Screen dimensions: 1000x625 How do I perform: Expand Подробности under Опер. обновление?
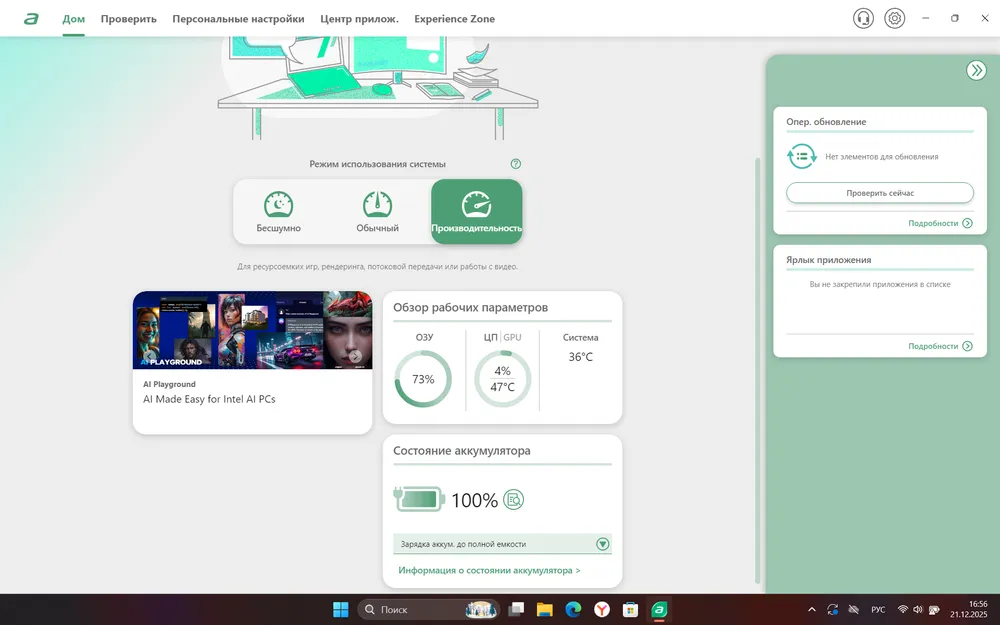click(939, 223)
